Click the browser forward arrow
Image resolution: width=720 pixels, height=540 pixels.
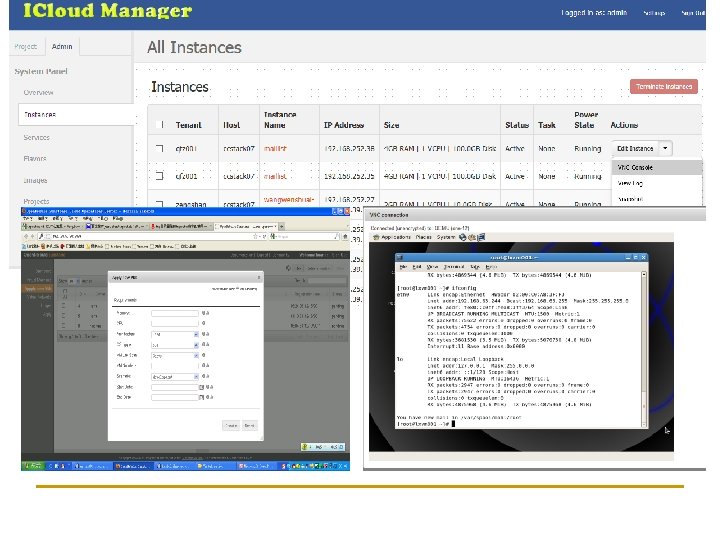coord(32,236)
